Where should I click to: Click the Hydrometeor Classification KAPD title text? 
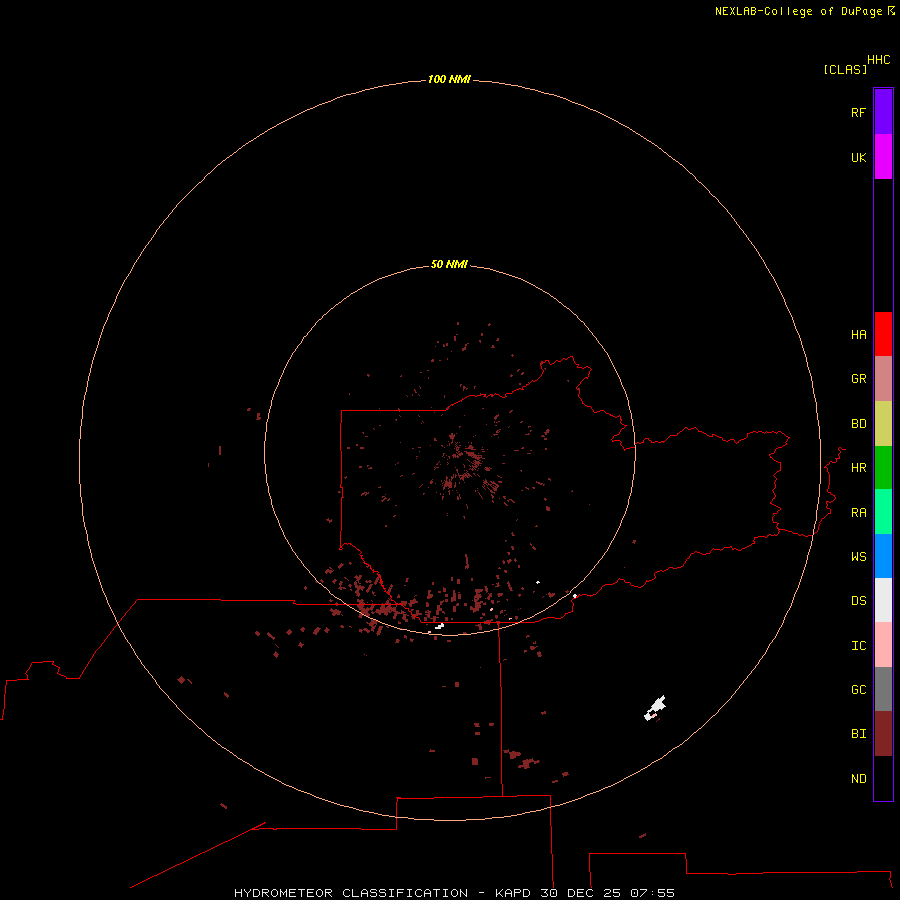[x=454, y=893]
